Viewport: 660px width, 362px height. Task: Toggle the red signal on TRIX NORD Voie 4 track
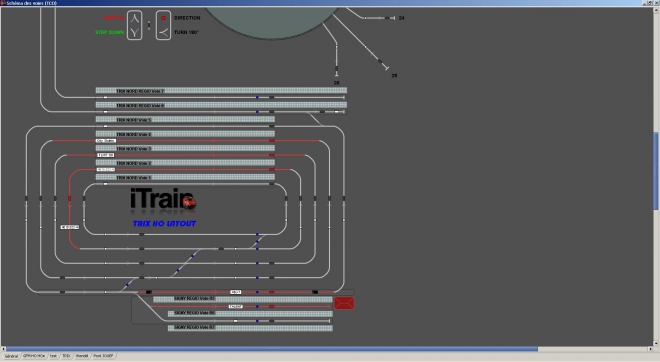(x=271, y=141)
